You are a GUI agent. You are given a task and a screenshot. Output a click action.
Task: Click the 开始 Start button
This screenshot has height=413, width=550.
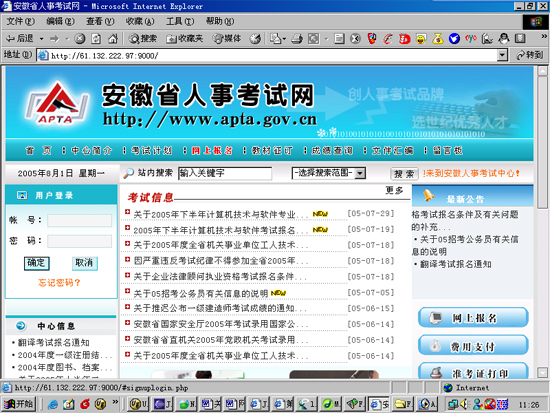click(x=19, y=404)
